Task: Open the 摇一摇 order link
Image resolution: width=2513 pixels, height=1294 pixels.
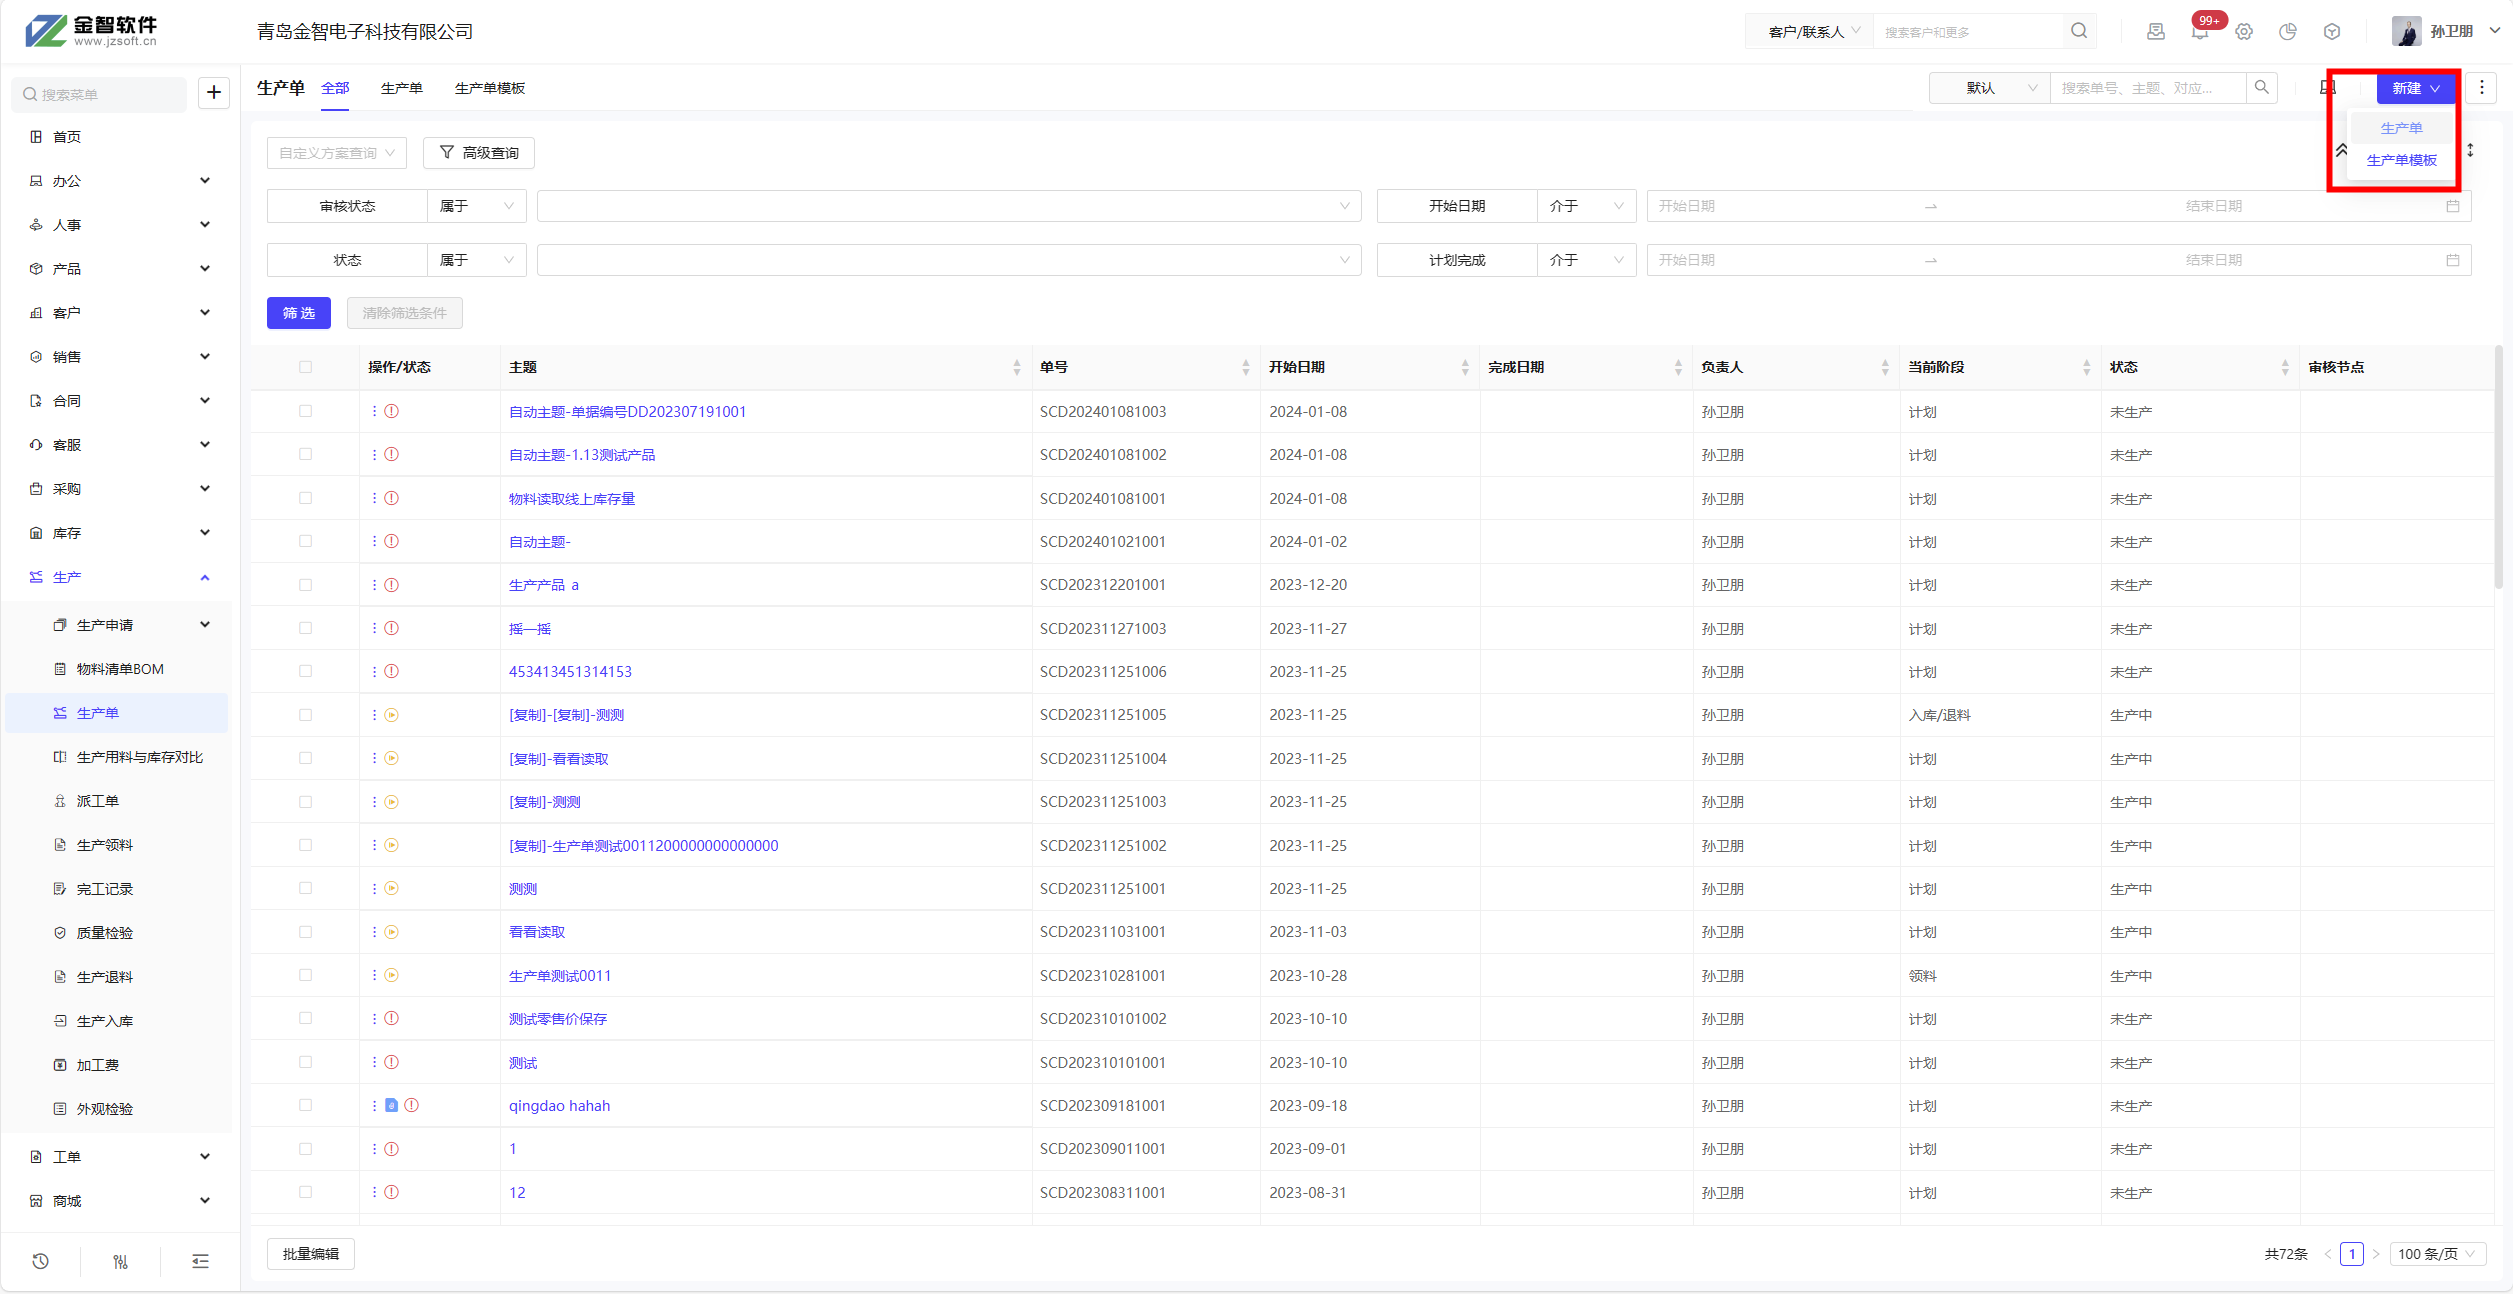Action: 530,629
